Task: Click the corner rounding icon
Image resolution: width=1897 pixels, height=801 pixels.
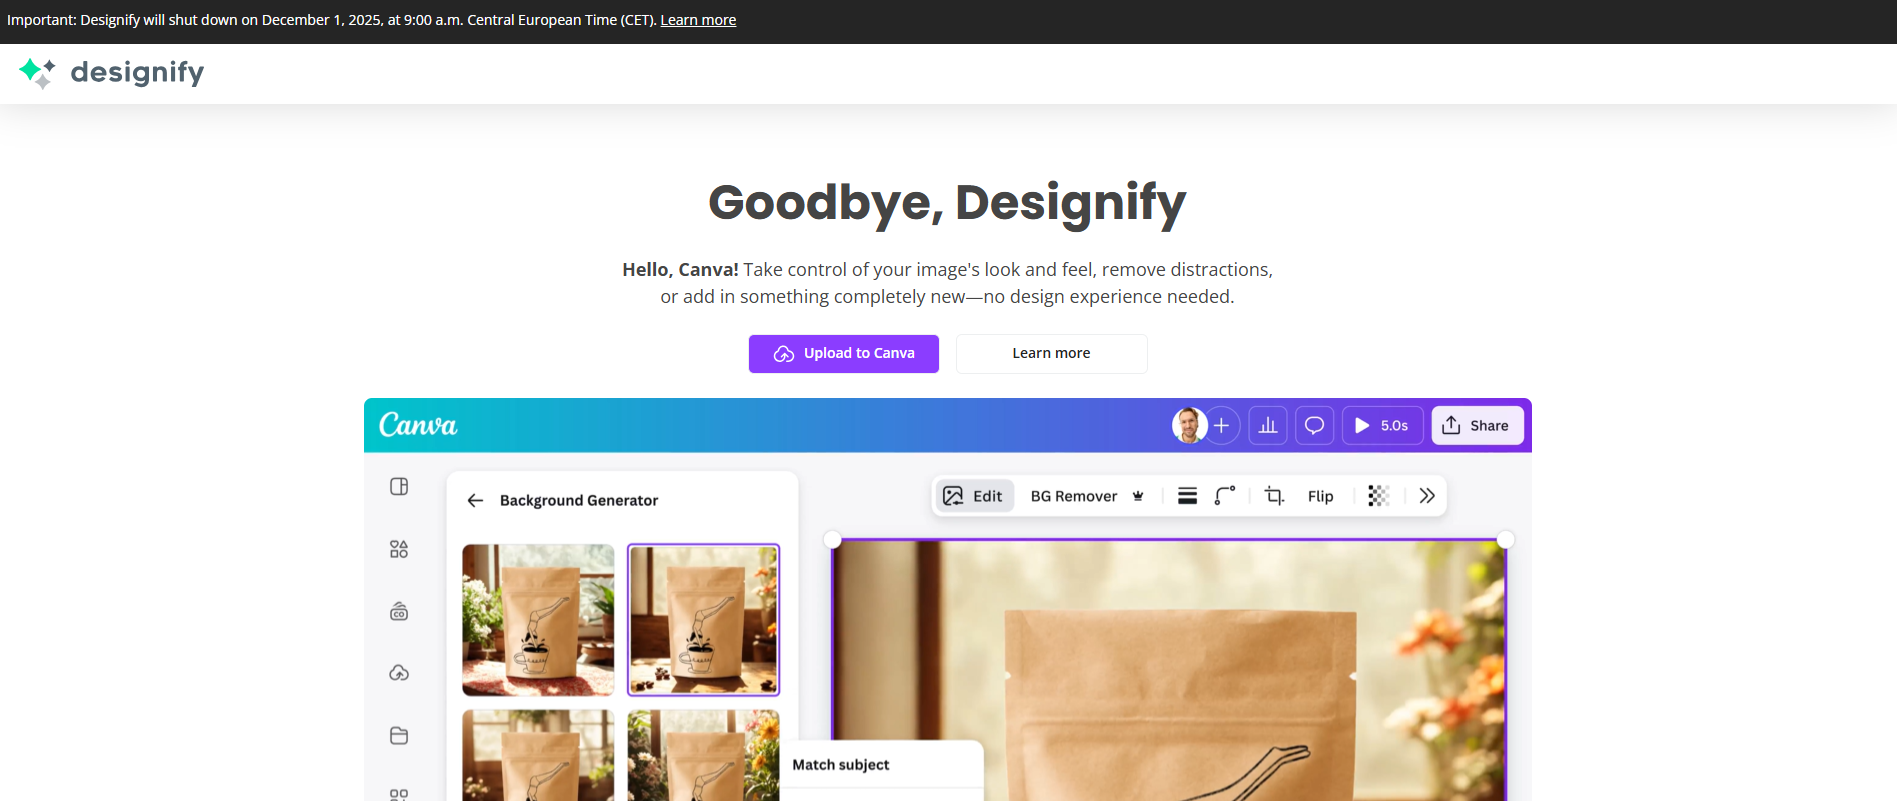Action: (1225, 496)
